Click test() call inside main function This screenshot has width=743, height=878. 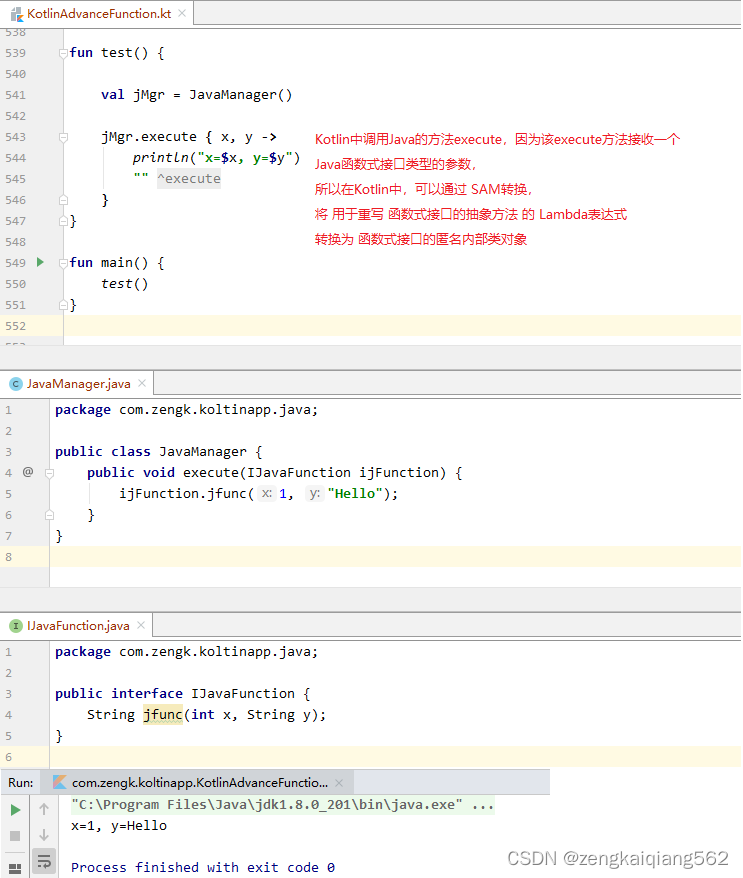tap(124, 284)
